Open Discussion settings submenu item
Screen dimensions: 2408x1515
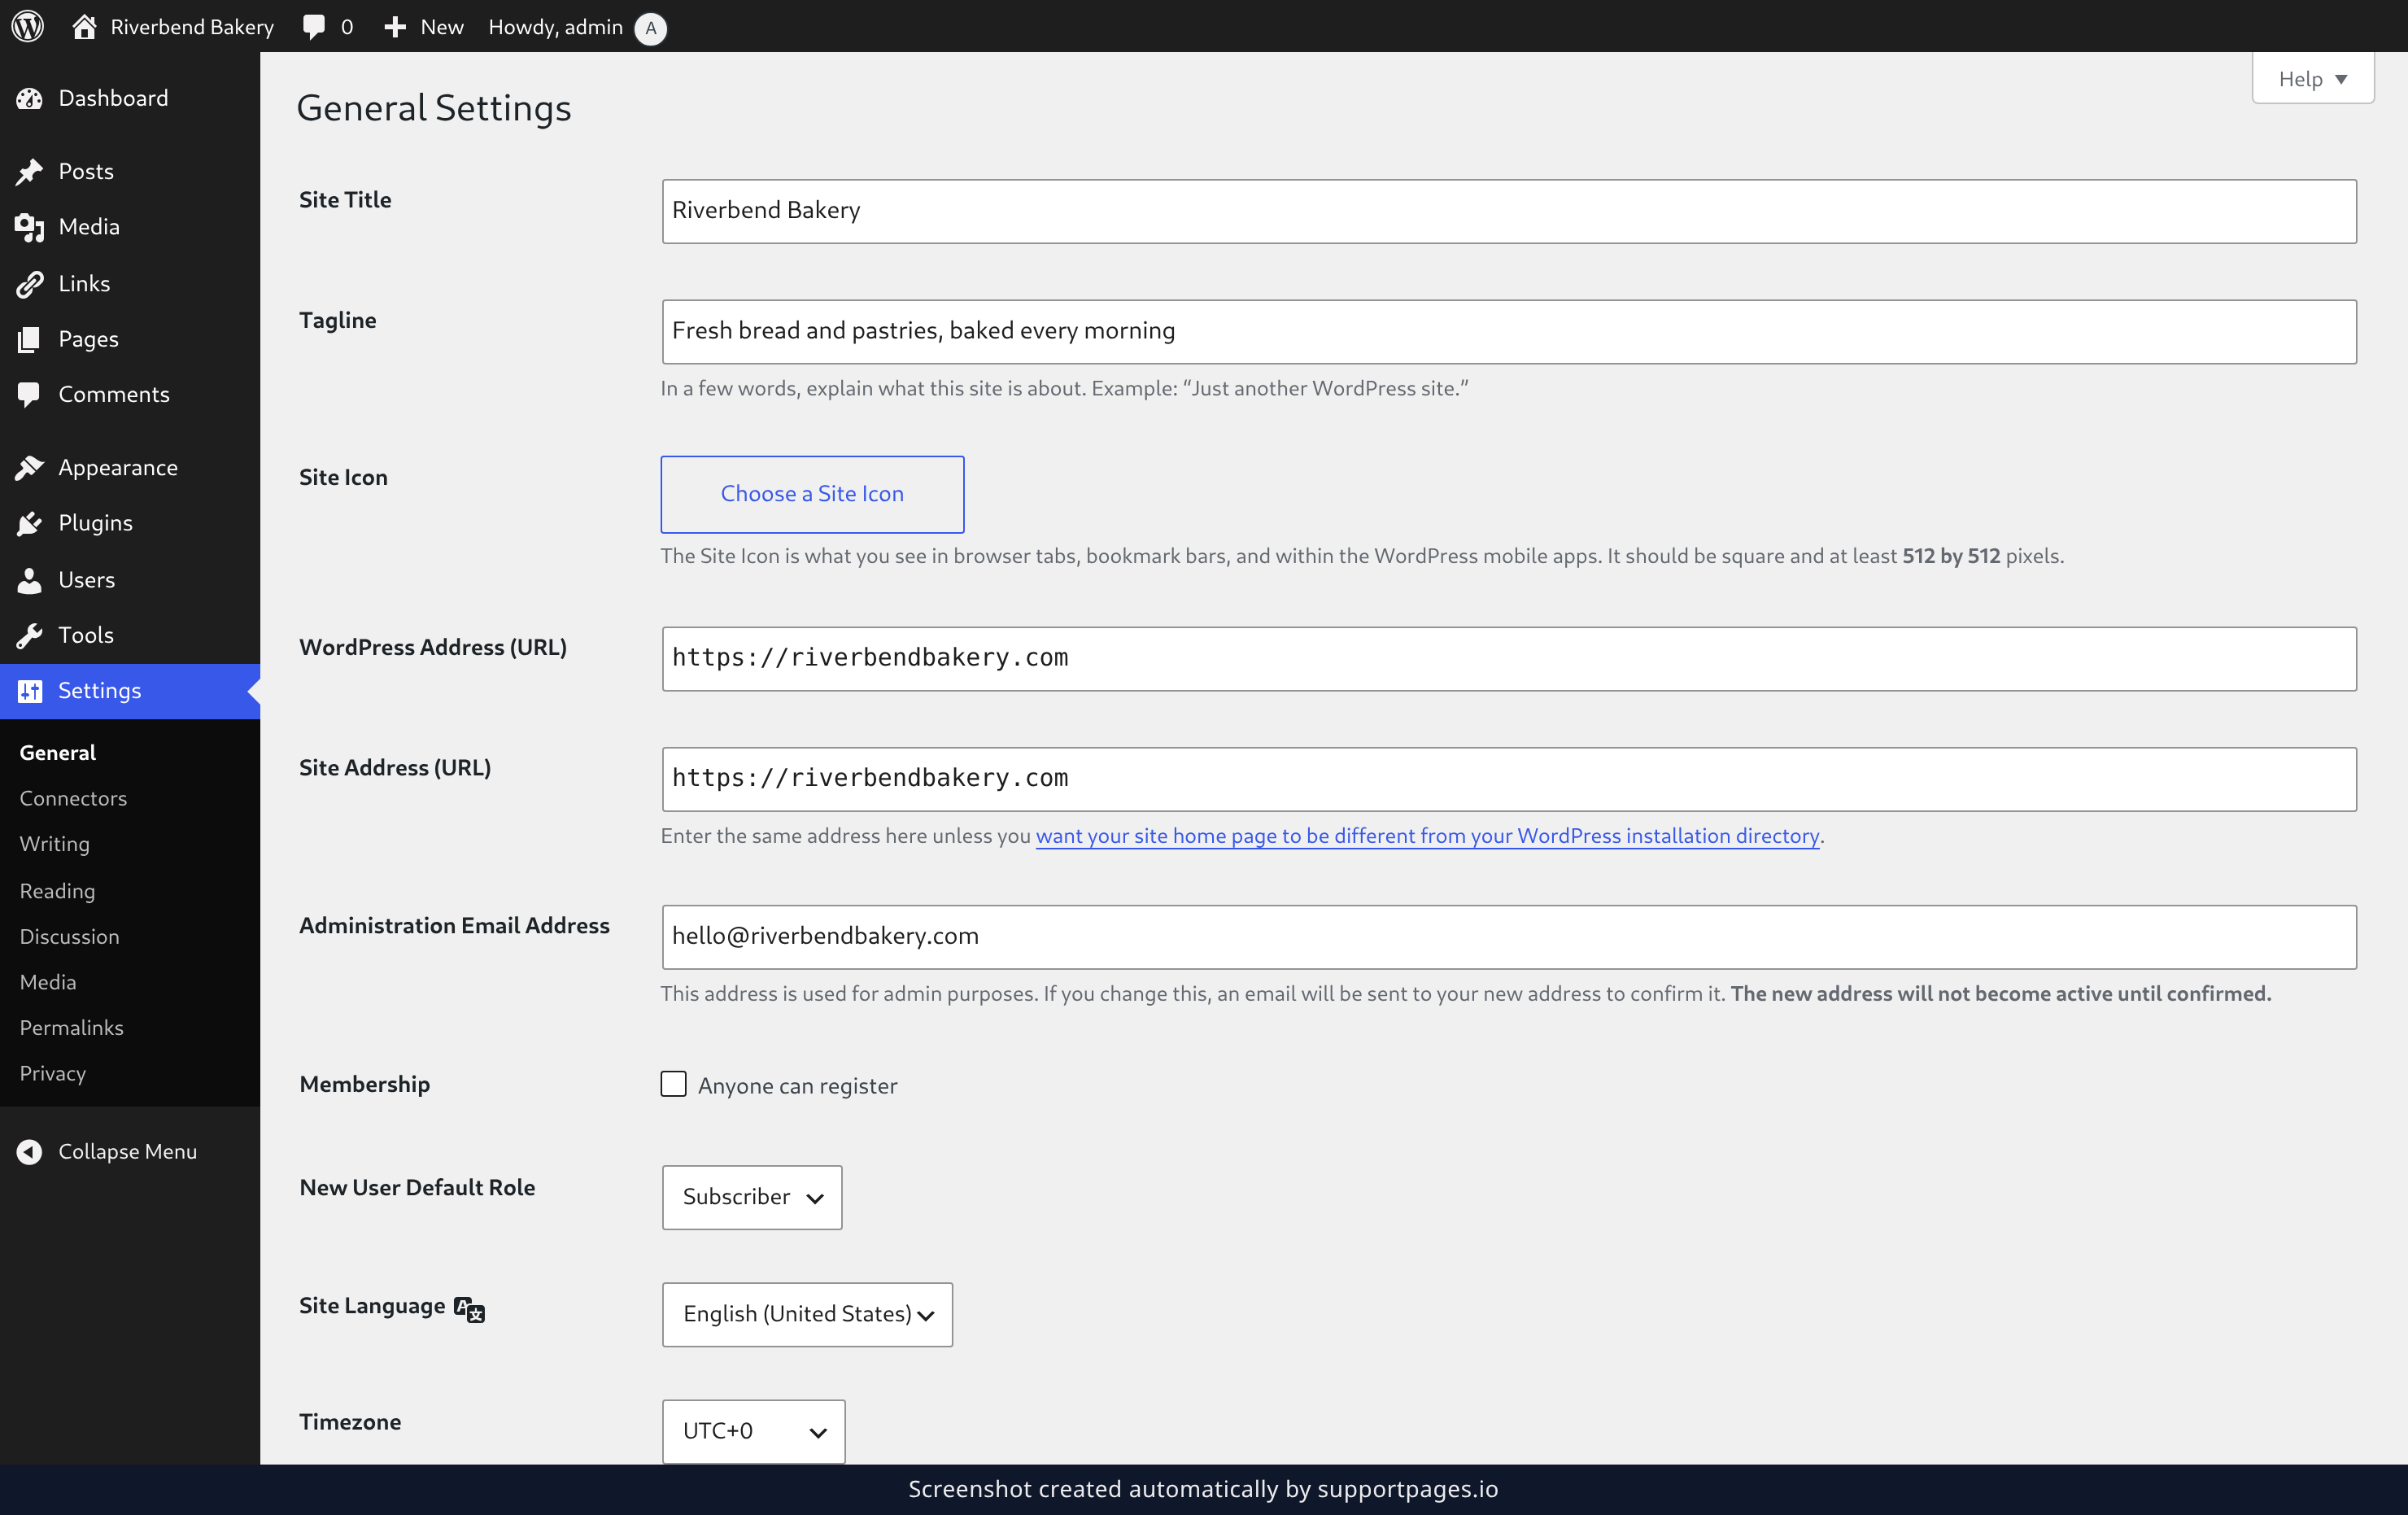click(x=69, y=936)
